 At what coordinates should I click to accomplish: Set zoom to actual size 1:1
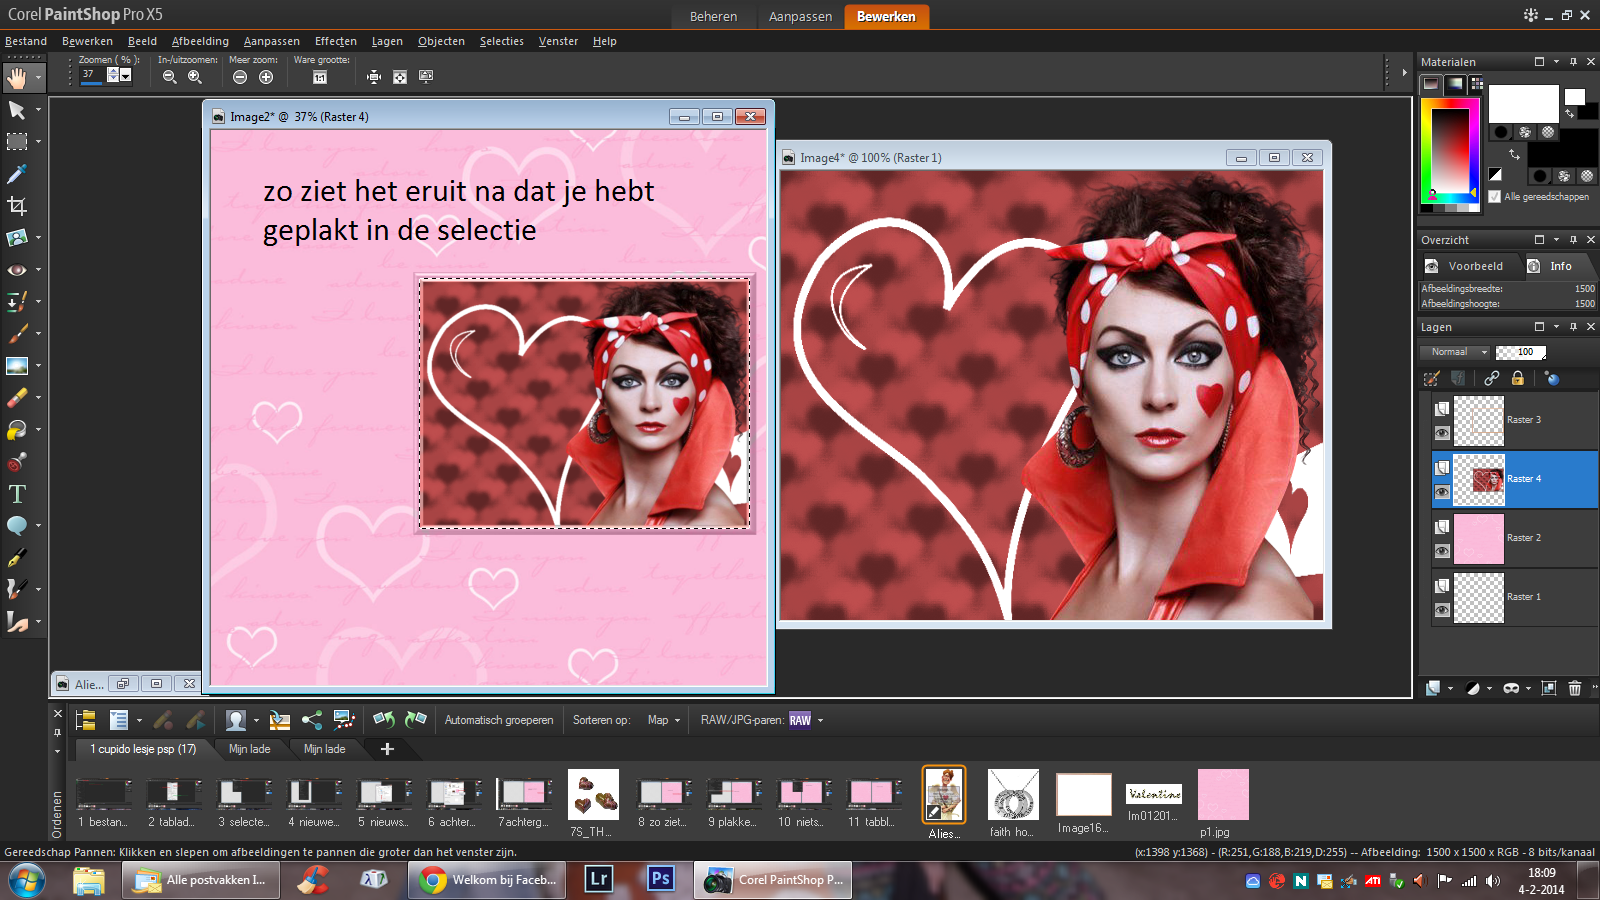[x=320, y=77]
